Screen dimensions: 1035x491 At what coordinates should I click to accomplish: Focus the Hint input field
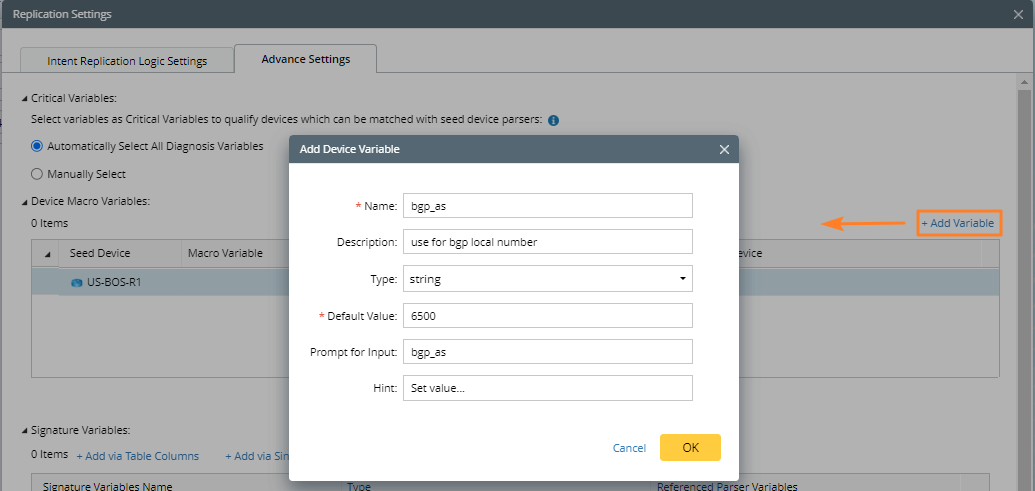pos(547,388)
